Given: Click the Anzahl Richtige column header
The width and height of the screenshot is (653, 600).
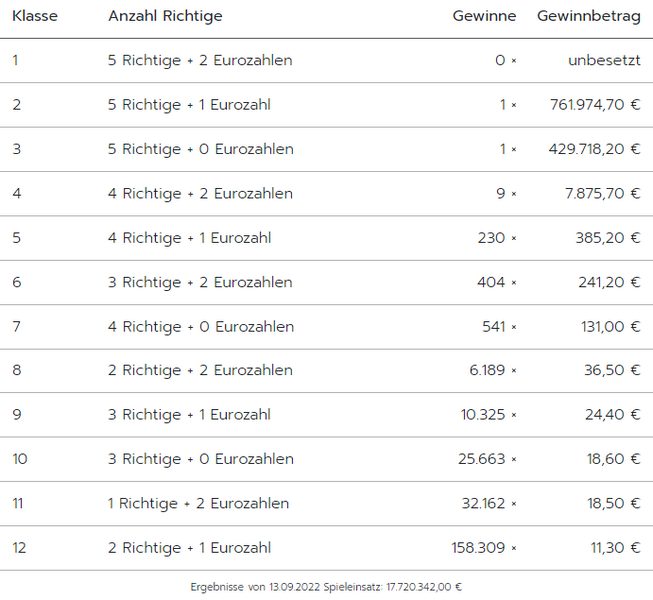Looking at the screenshot, I should tap(165, 16).
